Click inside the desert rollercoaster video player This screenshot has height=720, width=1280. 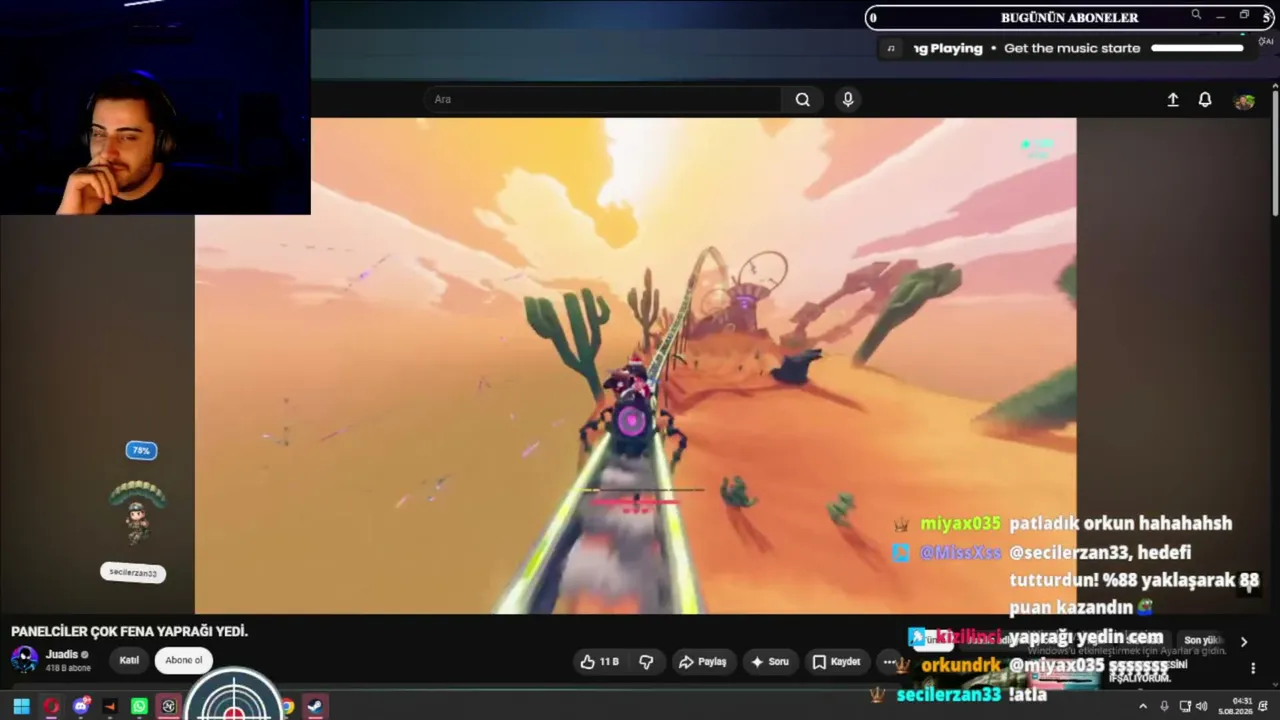636,366
